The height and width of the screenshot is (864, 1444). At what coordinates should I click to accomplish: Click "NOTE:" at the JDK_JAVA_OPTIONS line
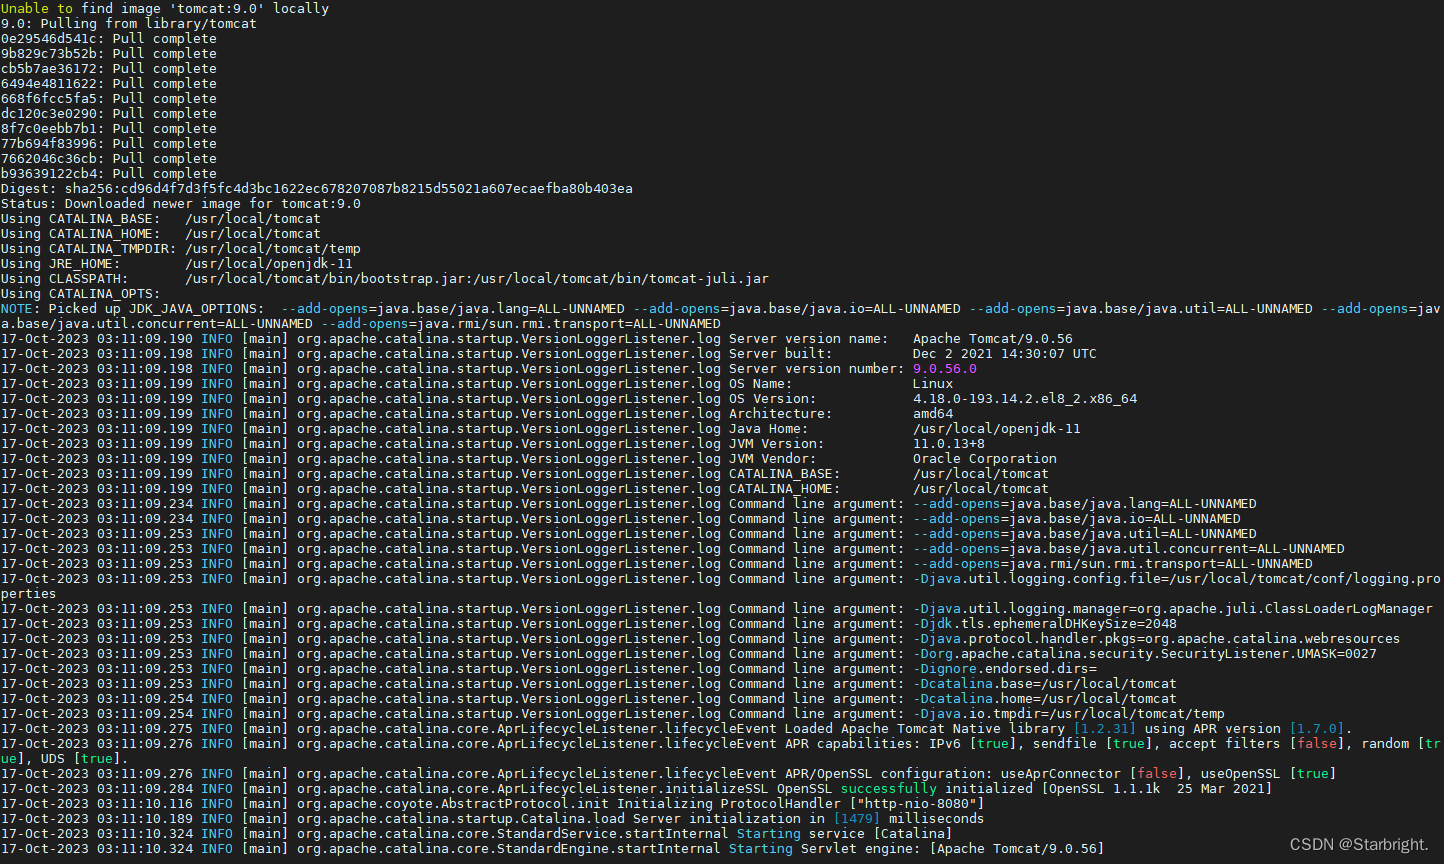click(x=20, y=308)
